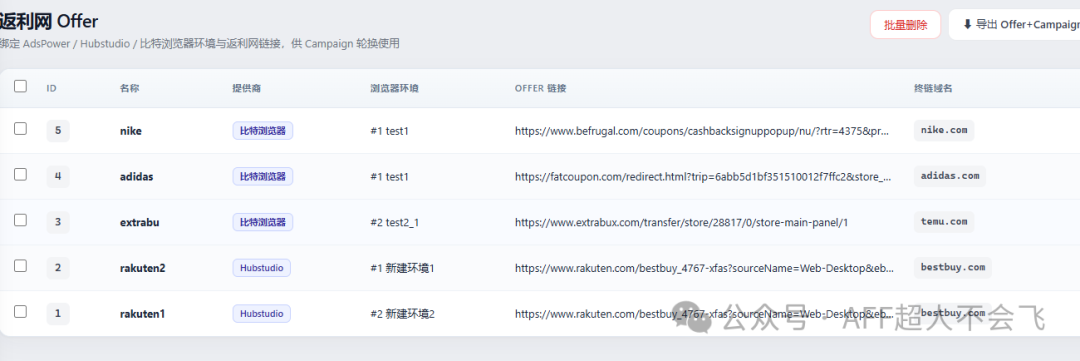The width and height of the screenshot is (1080, 361).
Task: Click the 导出 Offer+Campaign button
Action: 1014,25
